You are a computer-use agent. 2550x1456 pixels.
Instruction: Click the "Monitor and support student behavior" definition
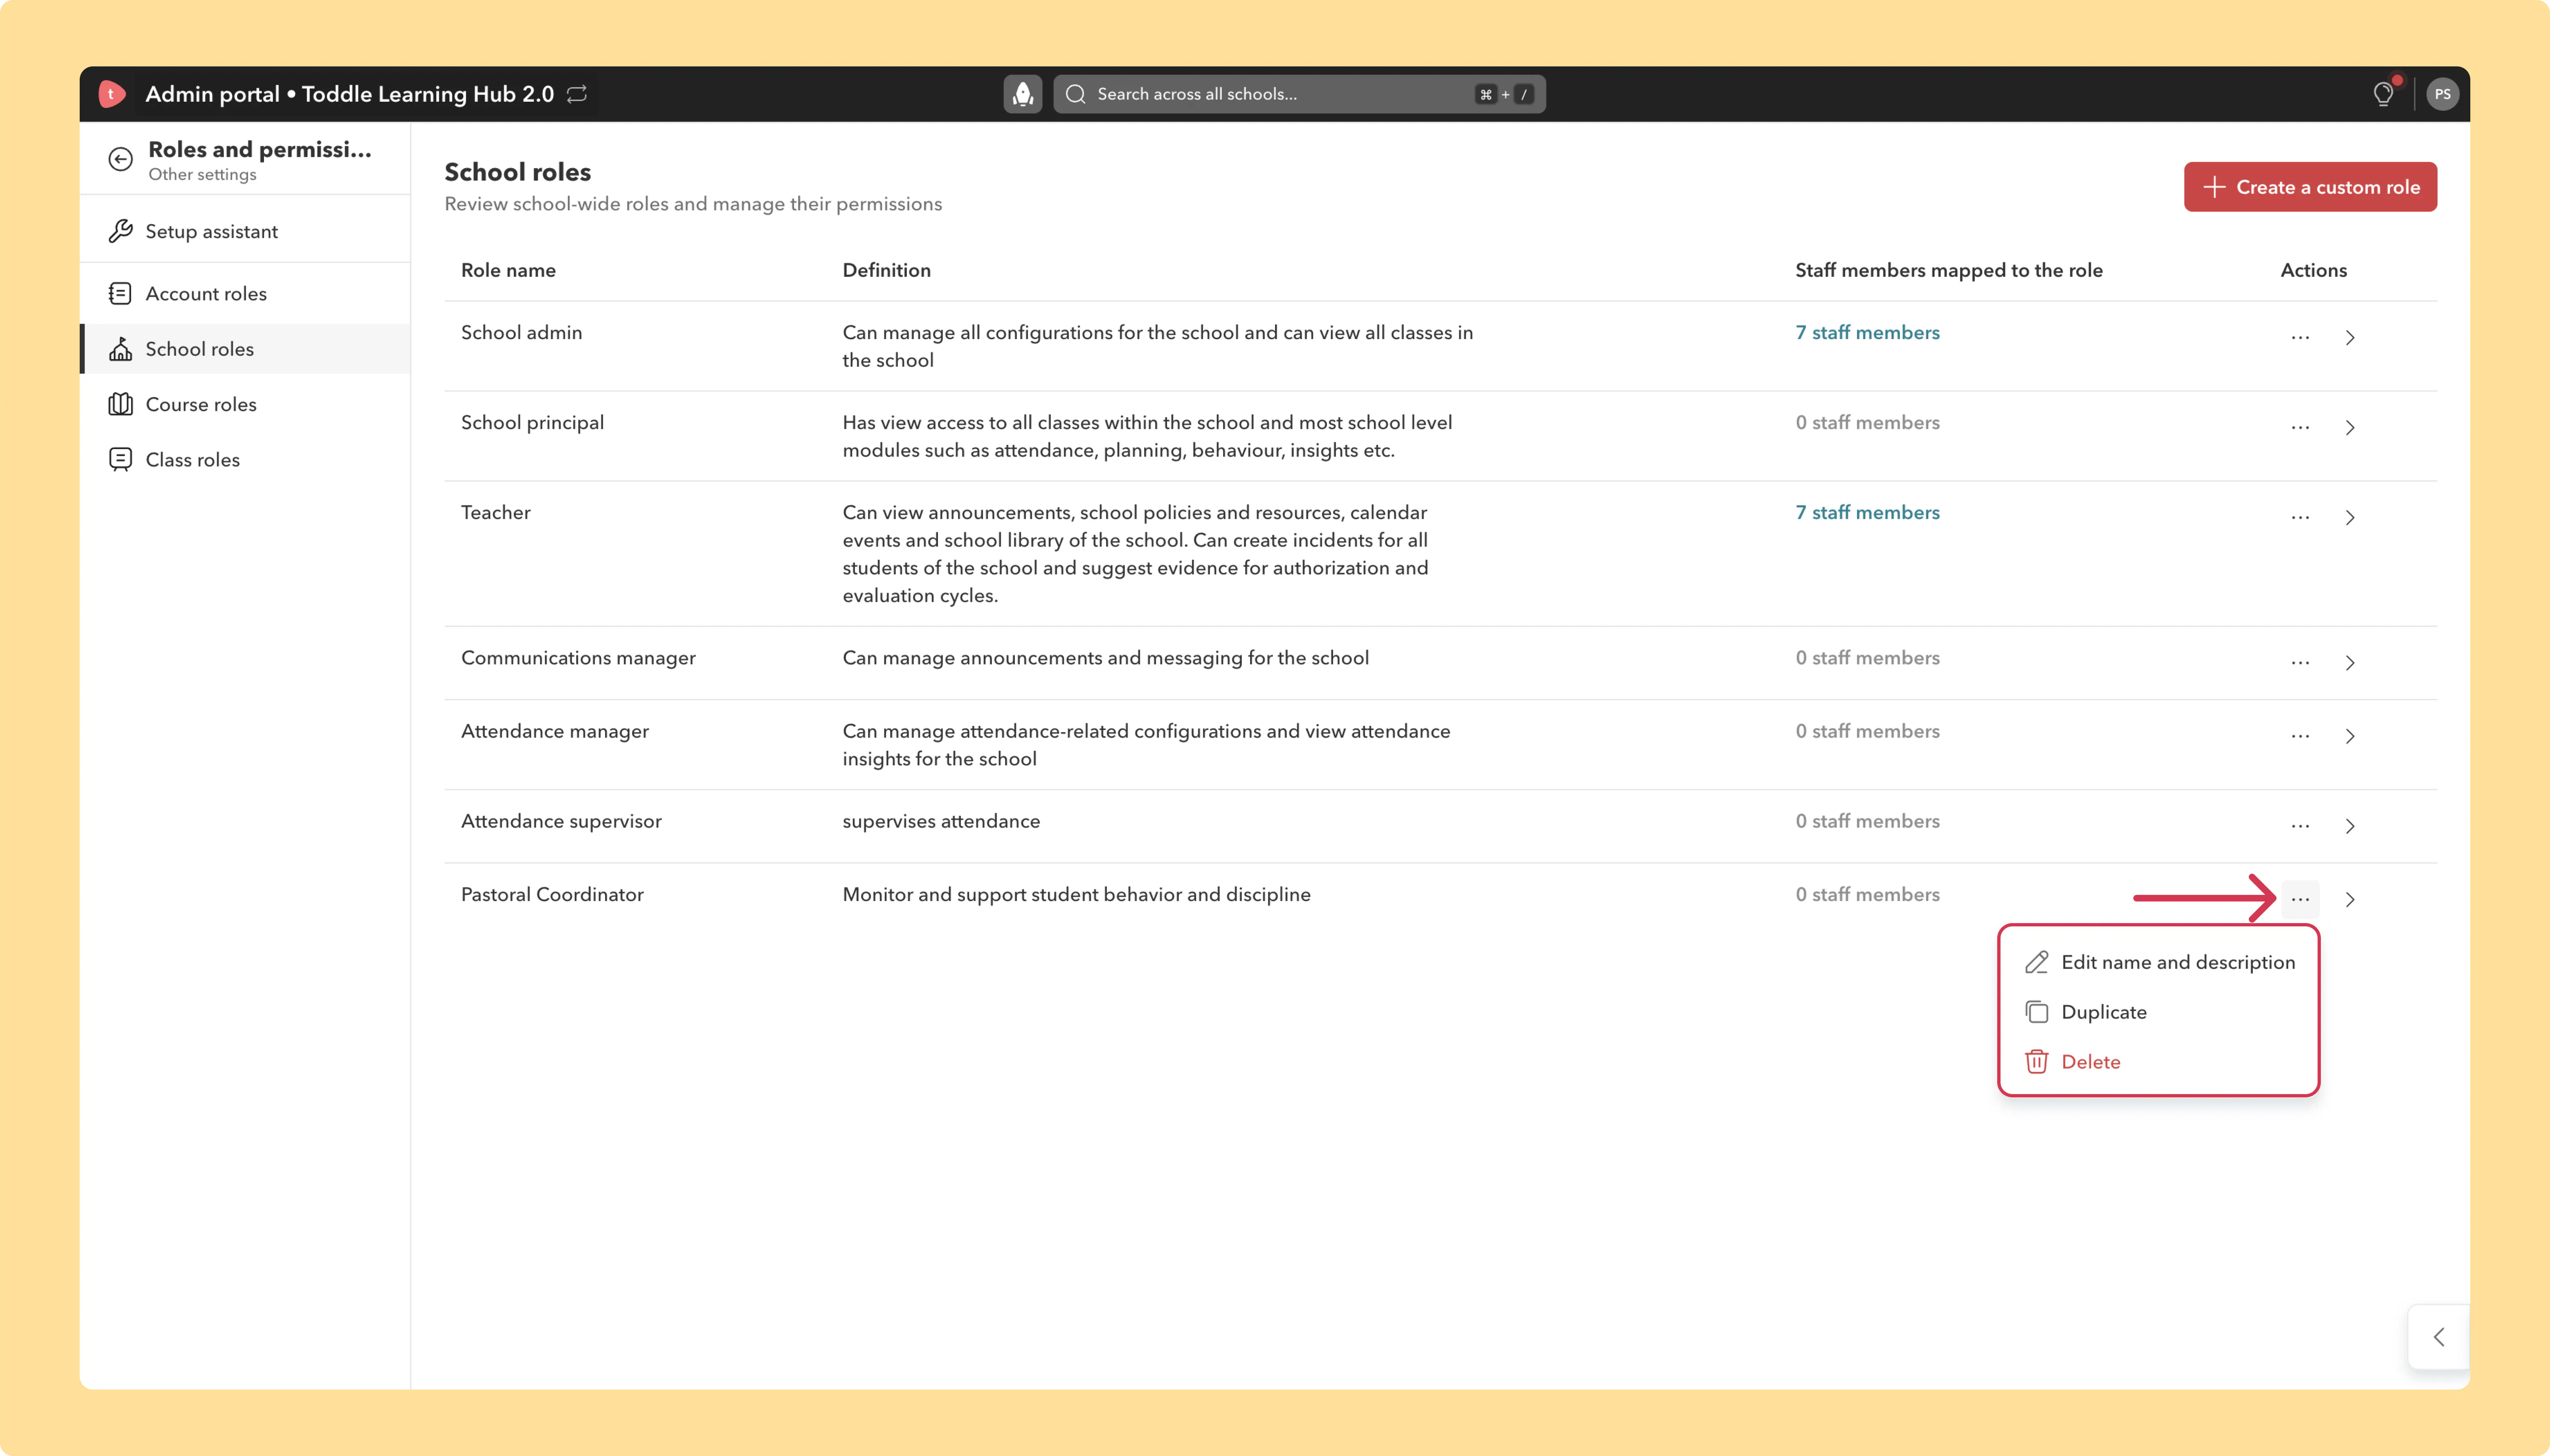point(1076,894)
